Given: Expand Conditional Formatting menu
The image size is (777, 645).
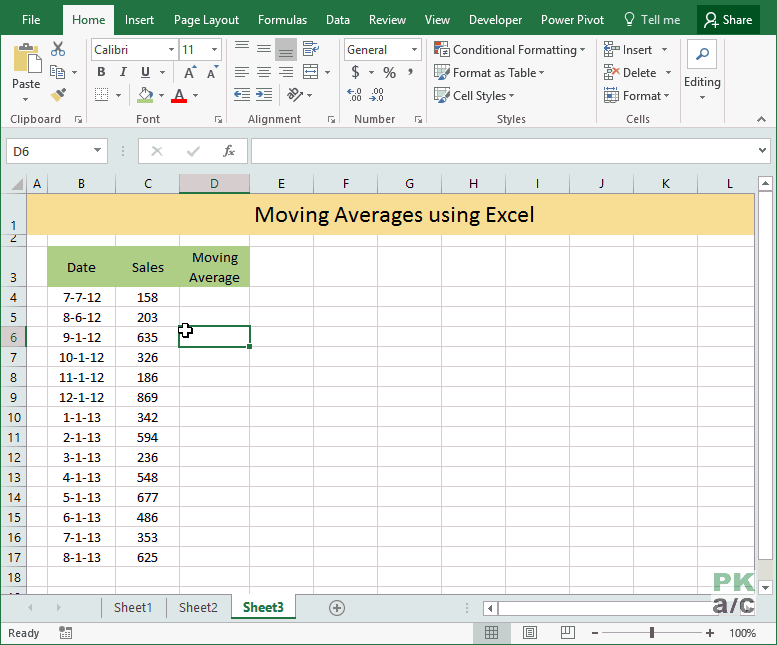Looking at the screenshot, I should pos(509,50).
